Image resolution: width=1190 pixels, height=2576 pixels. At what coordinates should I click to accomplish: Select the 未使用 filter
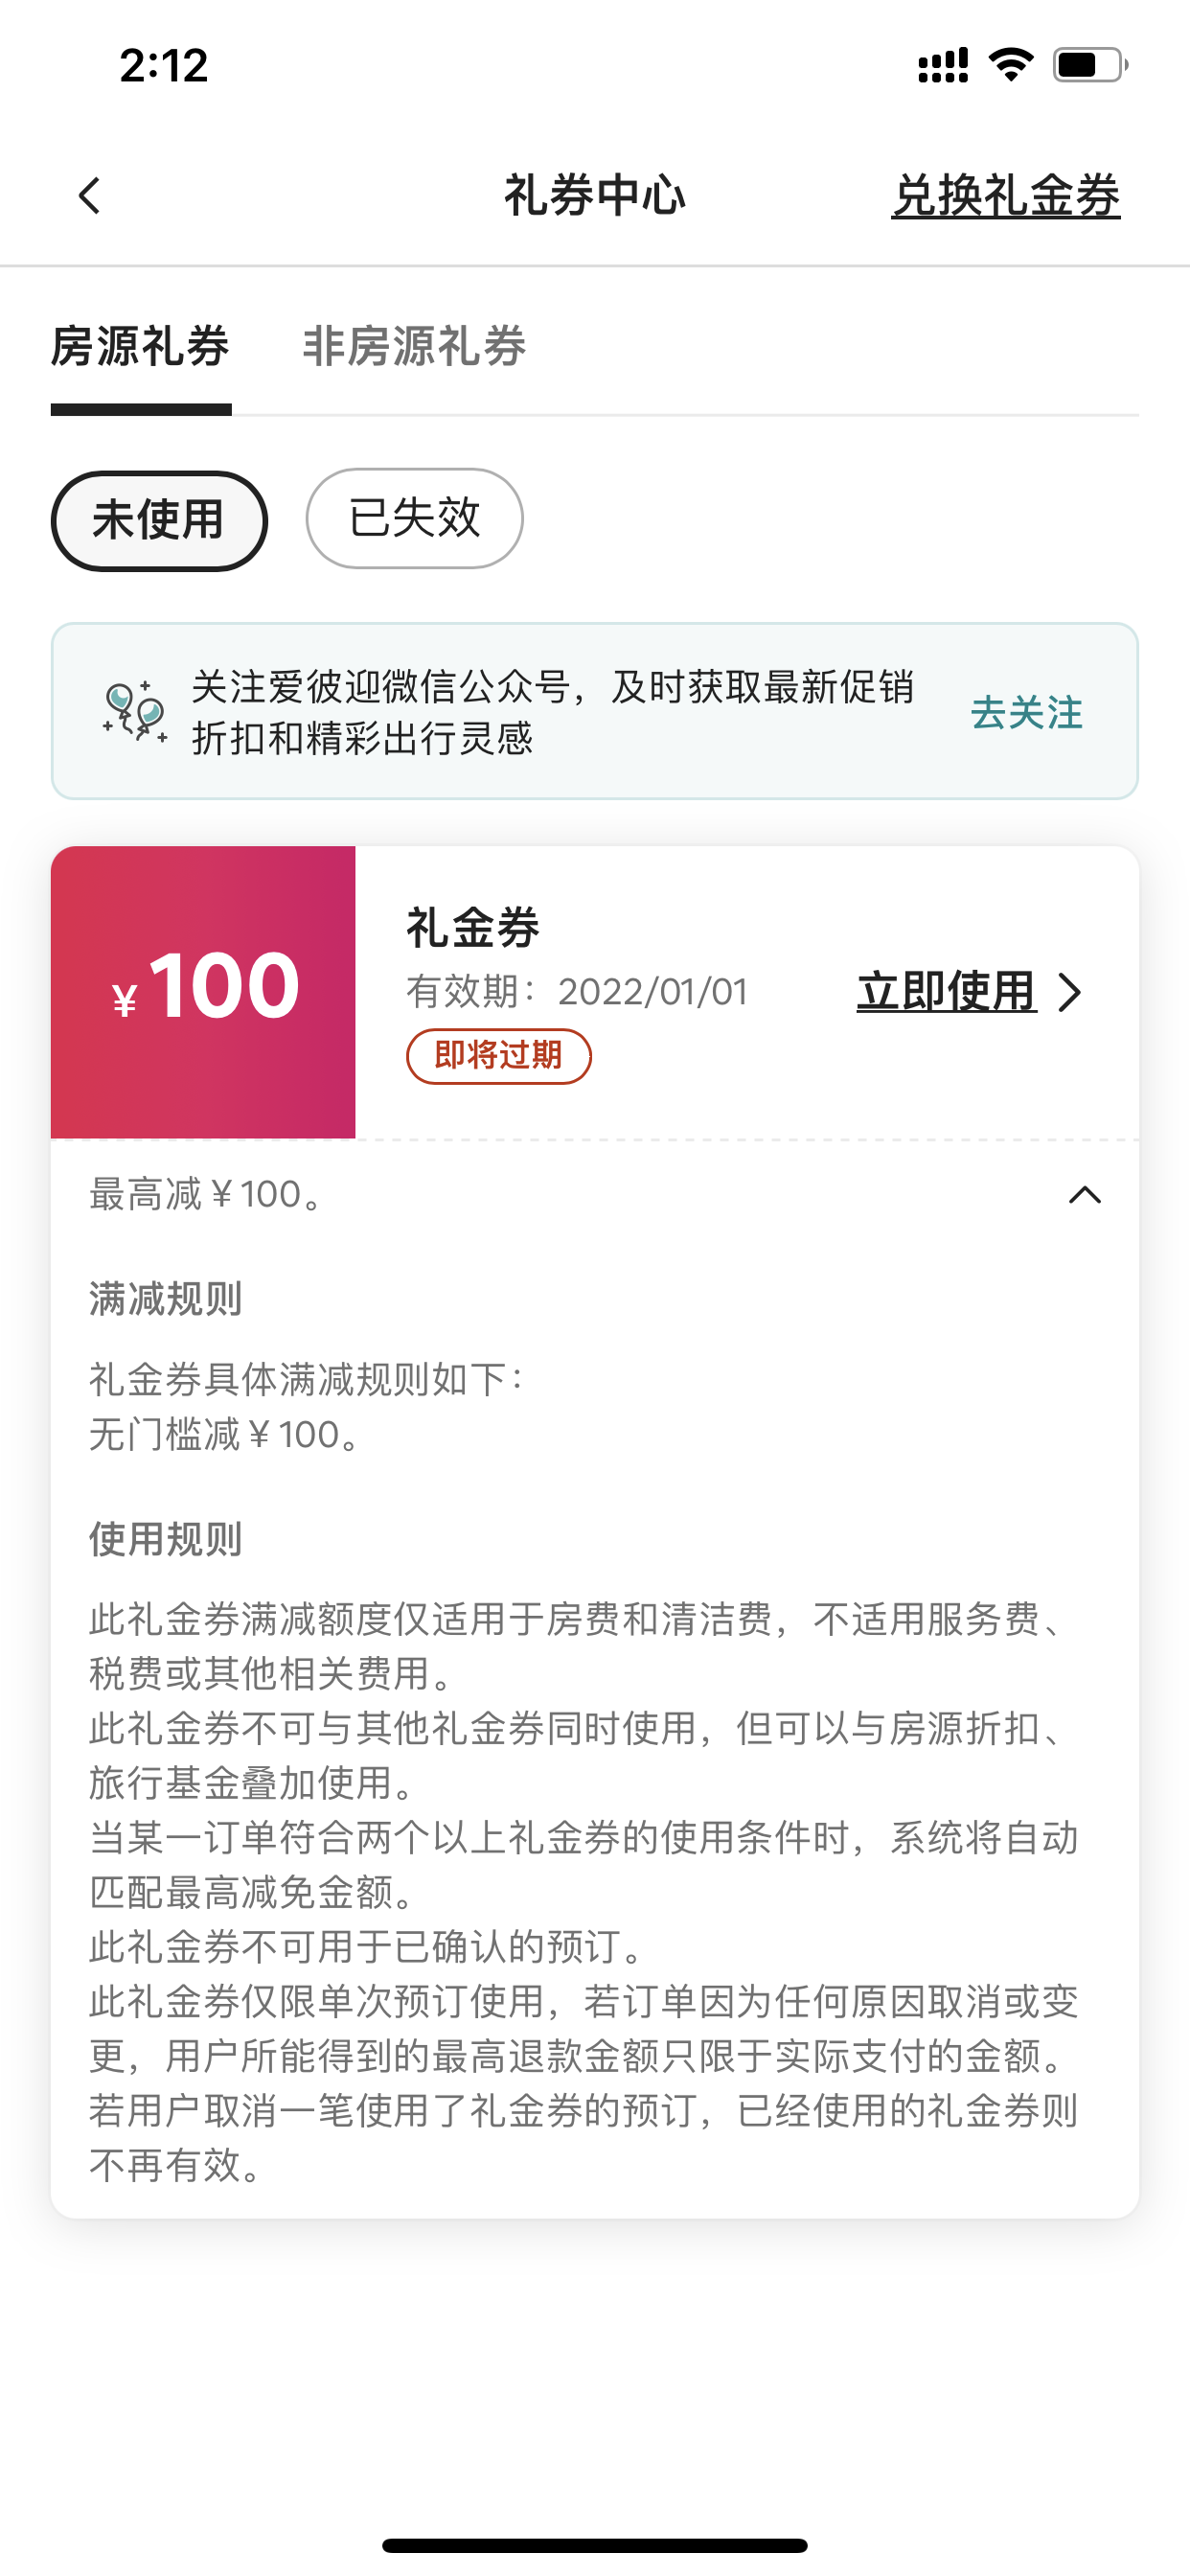pos(159,520)
